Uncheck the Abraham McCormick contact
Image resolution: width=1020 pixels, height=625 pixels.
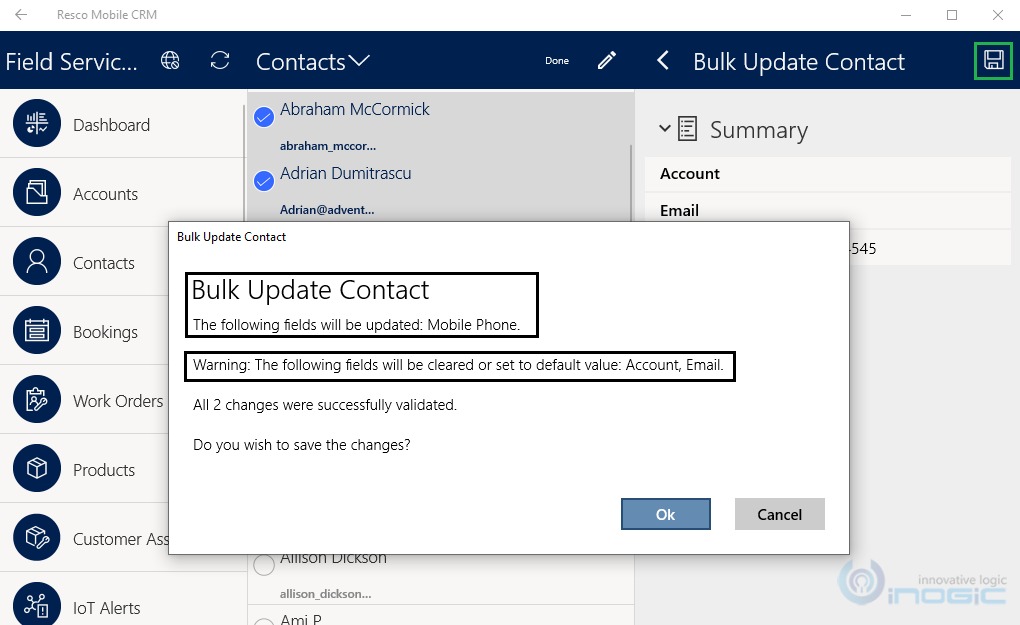click(263, 117)
